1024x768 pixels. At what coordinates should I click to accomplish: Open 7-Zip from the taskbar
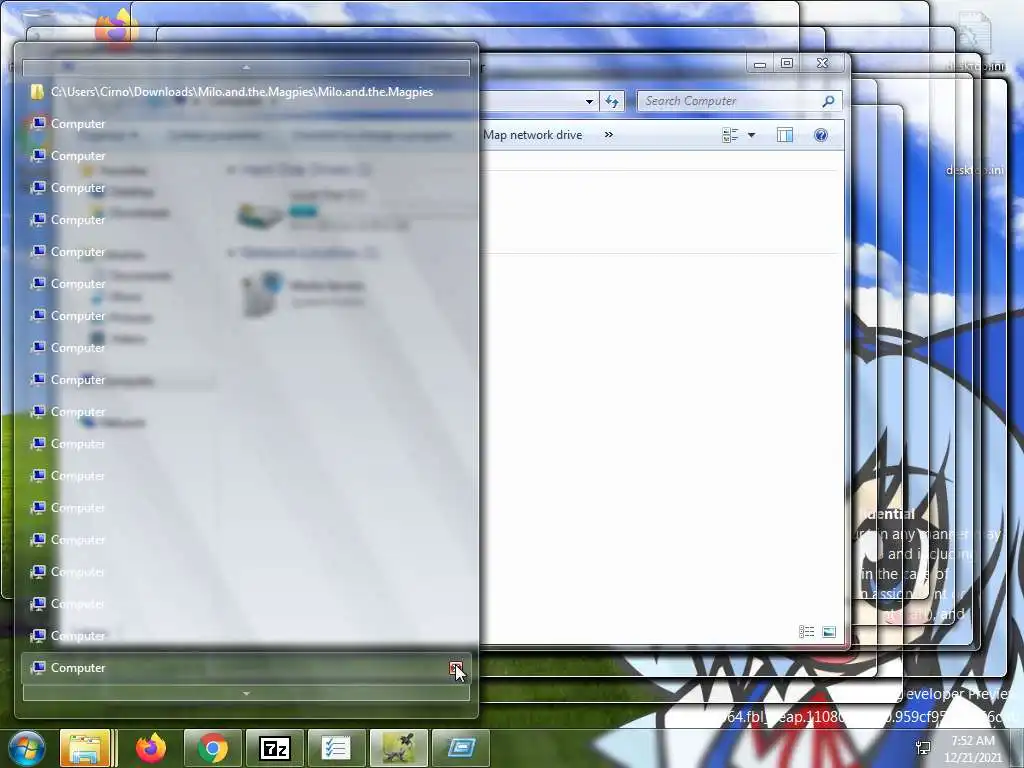275,748
